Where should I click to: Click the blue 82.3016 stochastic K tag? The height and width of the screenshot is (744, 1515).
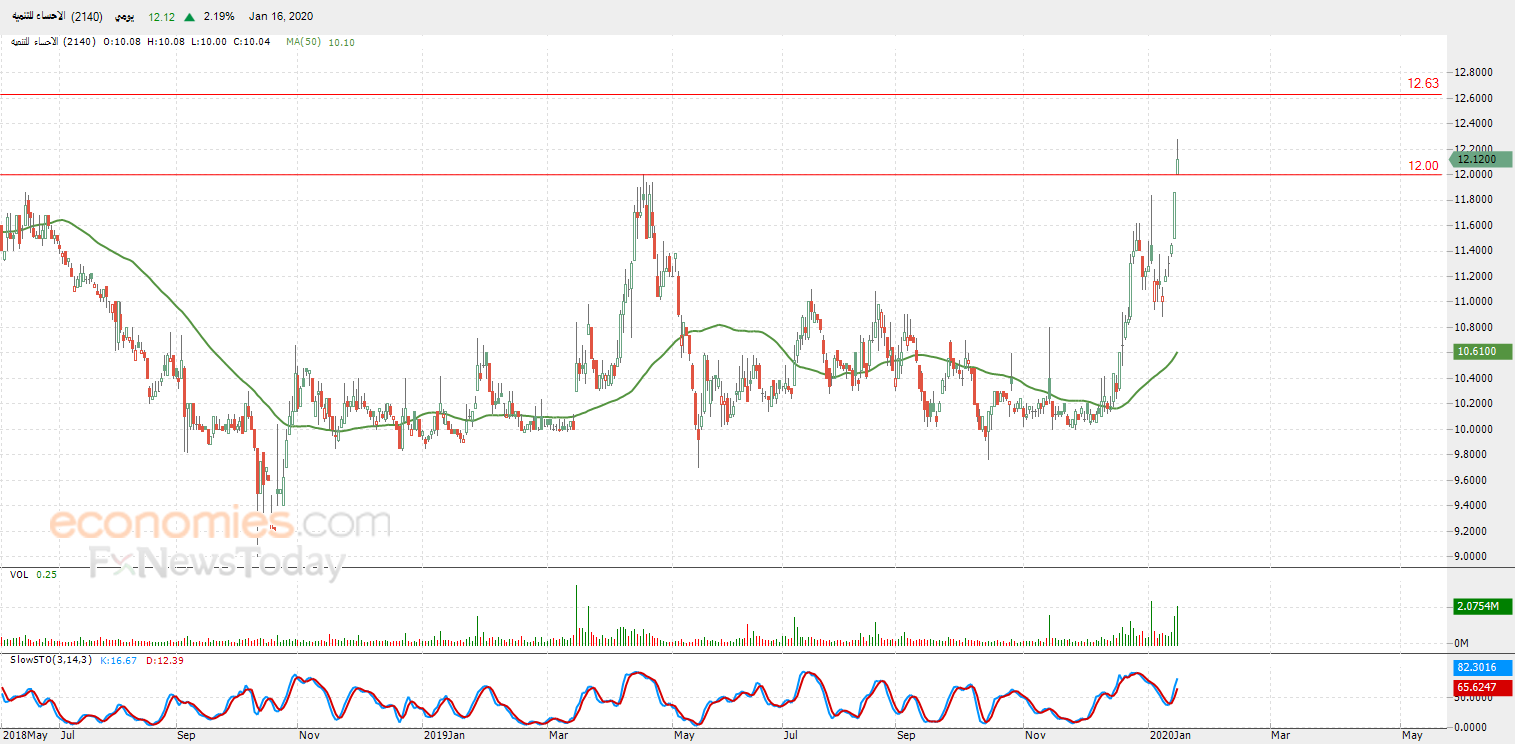(1482, 667)
